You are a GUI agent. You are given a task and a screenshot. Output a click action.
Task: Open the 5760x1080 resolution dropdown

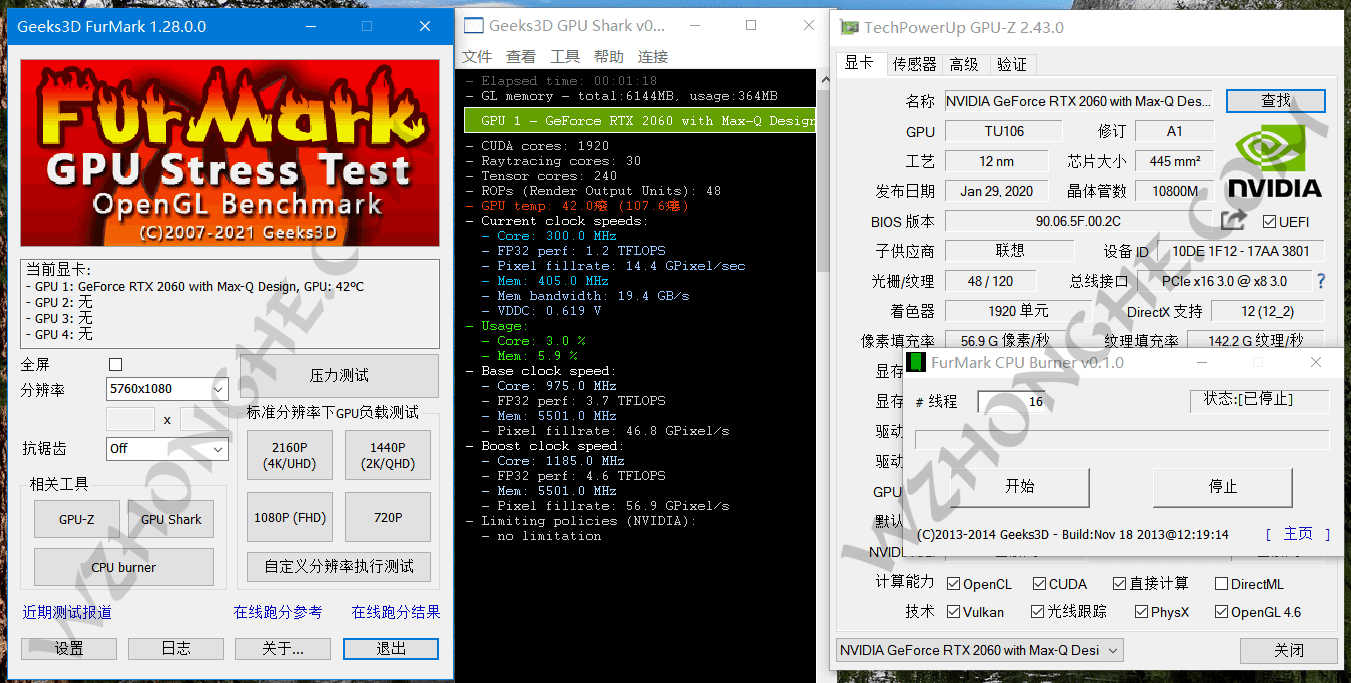click(167, 389)
